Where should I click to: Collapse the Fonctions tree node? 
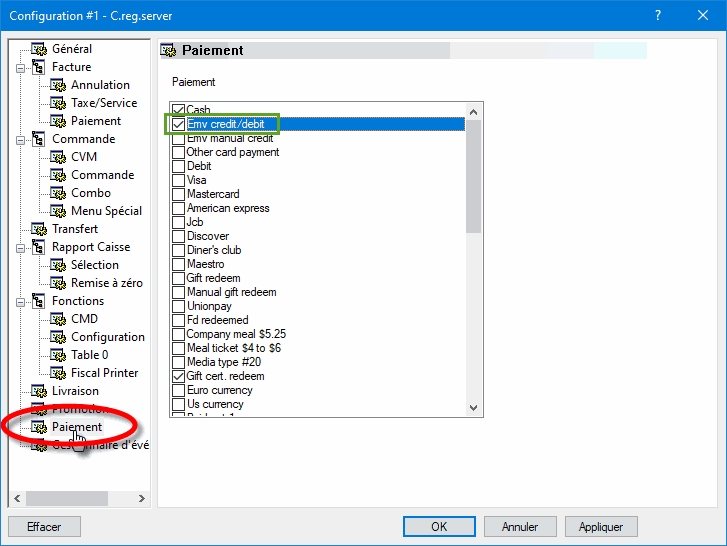point(19,301)
